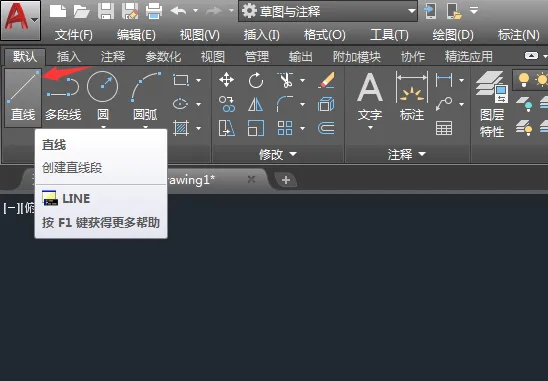
Task: Expand the Redo history dropdown arrow
Action: pos(231,10)
